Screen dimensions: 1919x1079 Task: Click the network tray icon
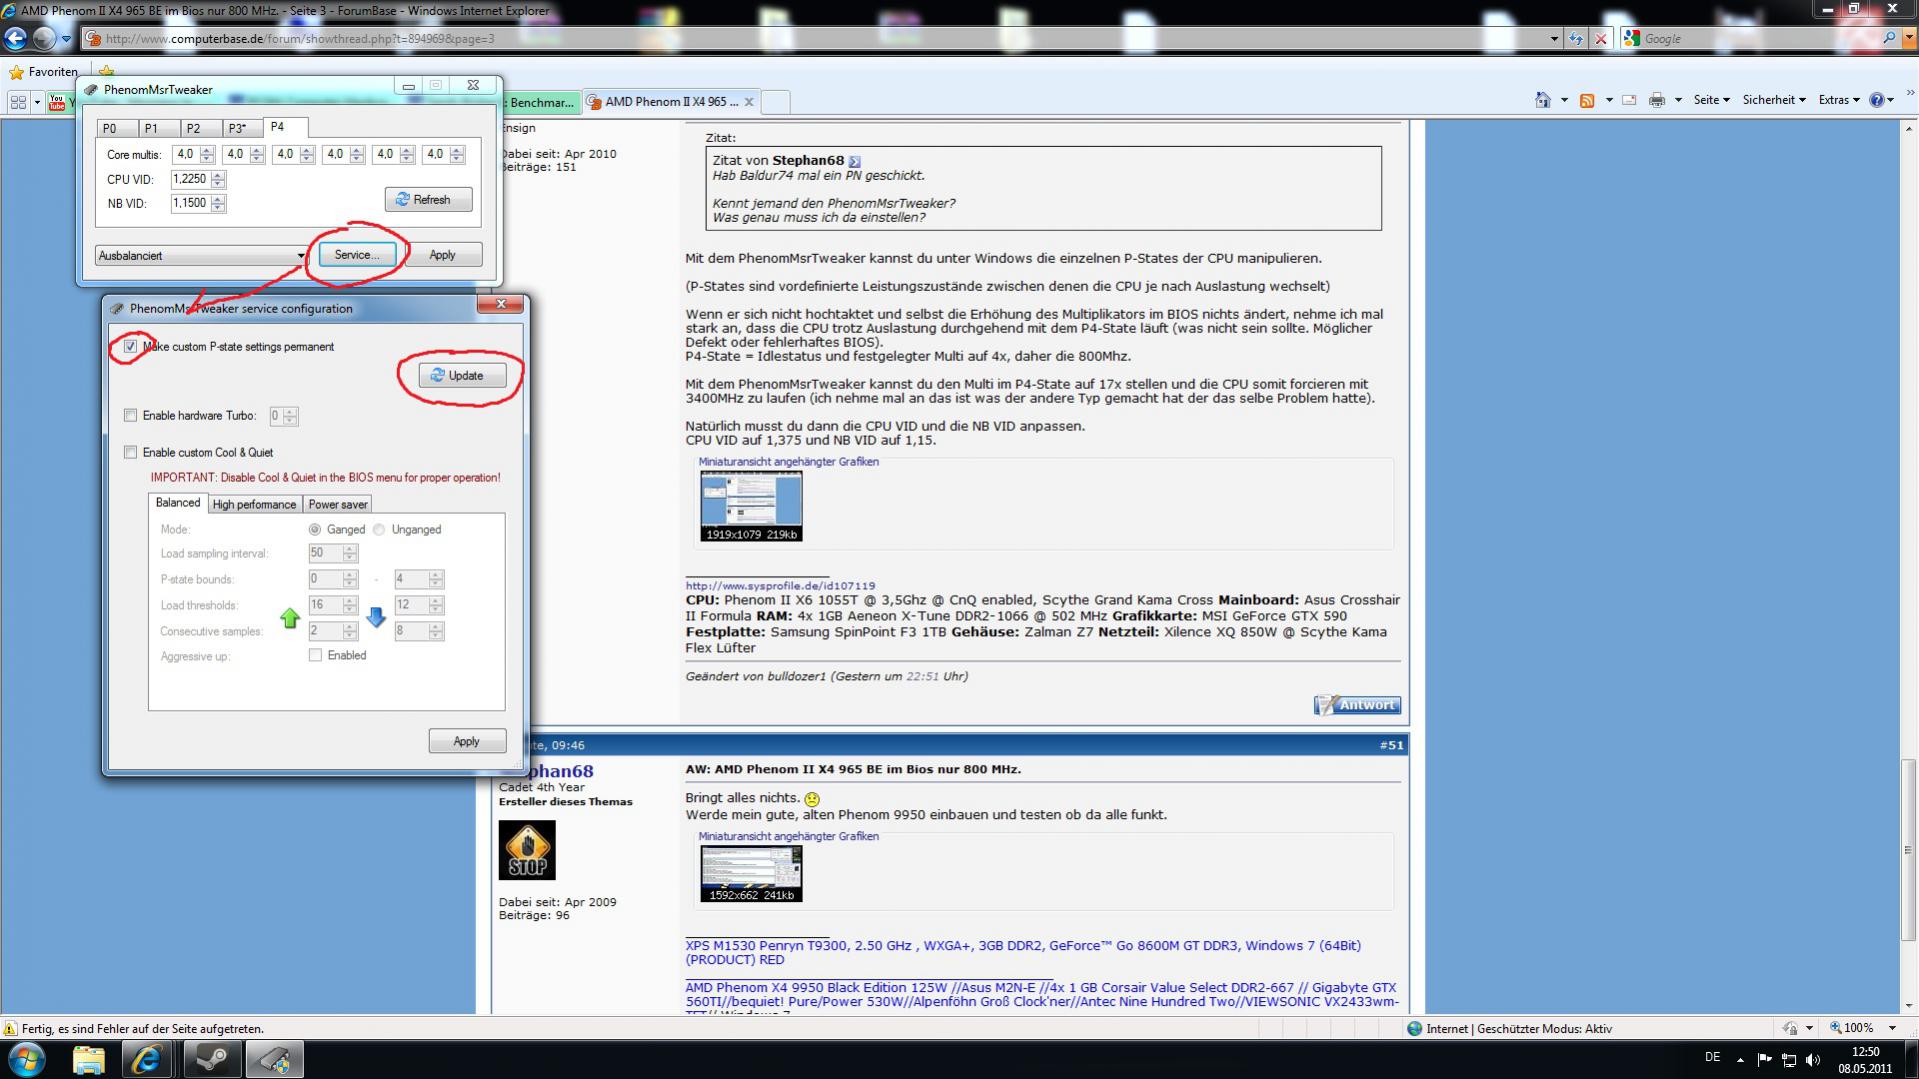[x=1789, y=1059]
